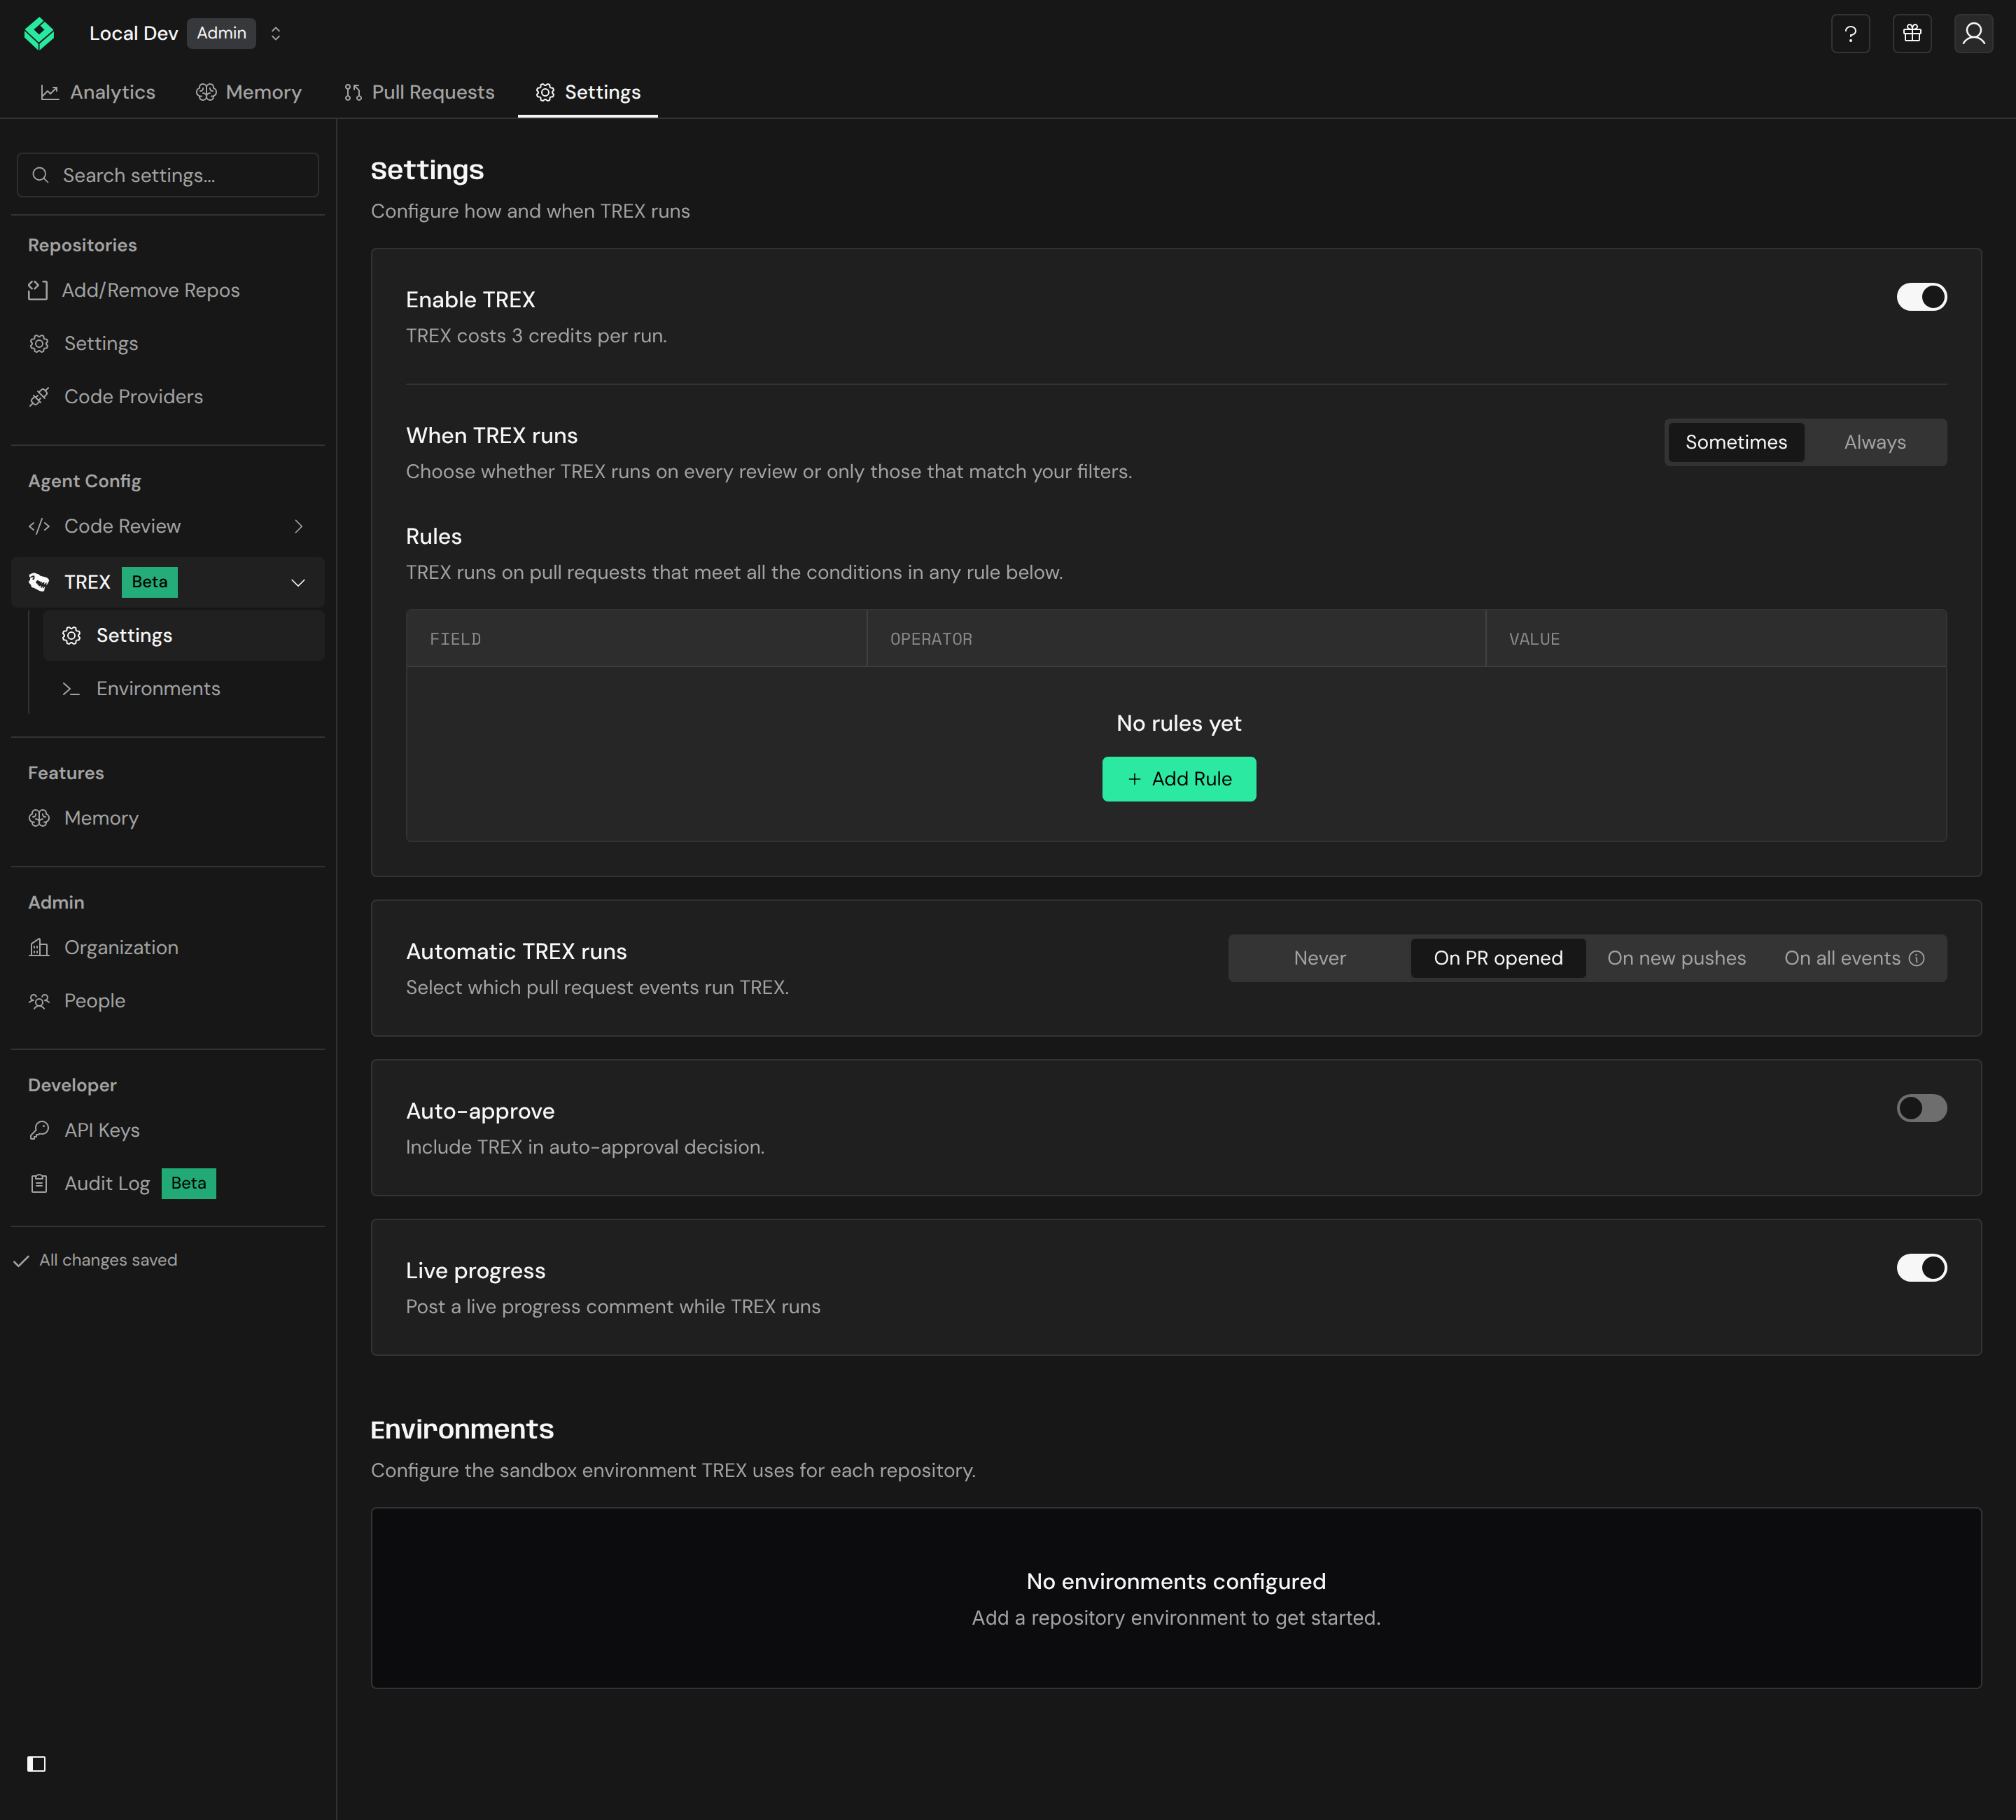Screen dimensions: 2016x1820
Task: Click the gear icon on TREX Settings
Action: coord(71,636)
